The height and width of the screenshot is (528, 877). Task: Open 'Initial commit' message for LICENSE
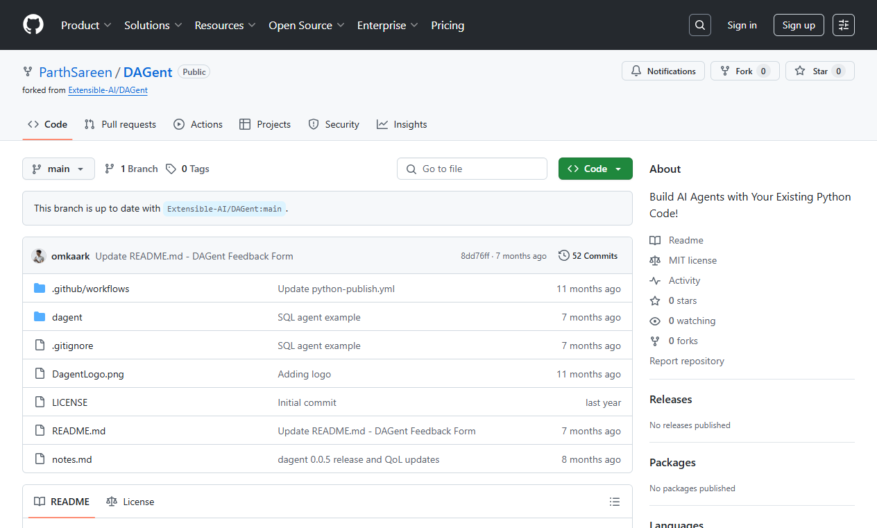pyautogui.click(x=307, y=403)
